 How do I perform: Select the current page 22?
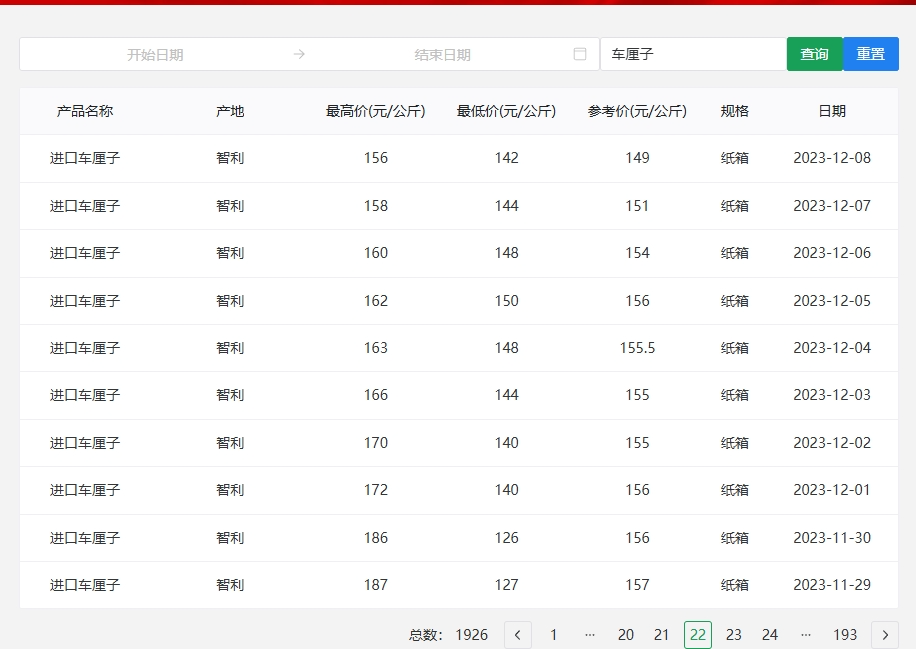coord(698,635)
